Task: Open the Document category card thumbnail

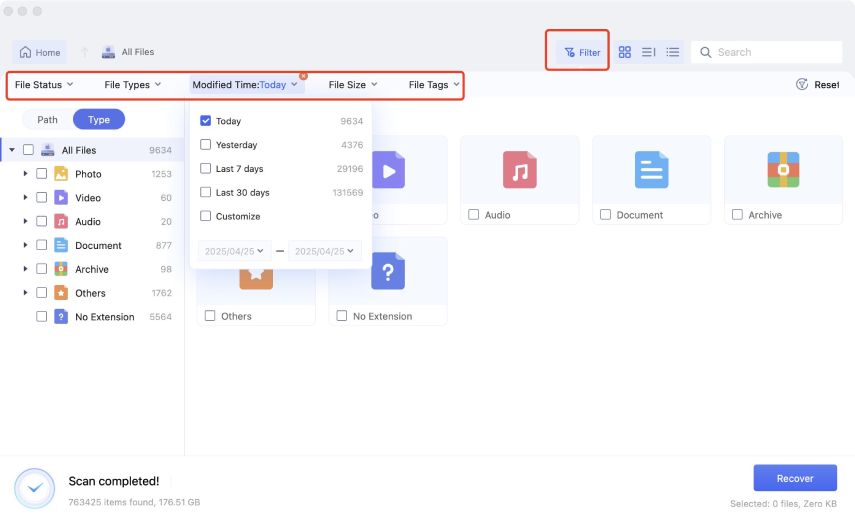Action: coord(652,170)
